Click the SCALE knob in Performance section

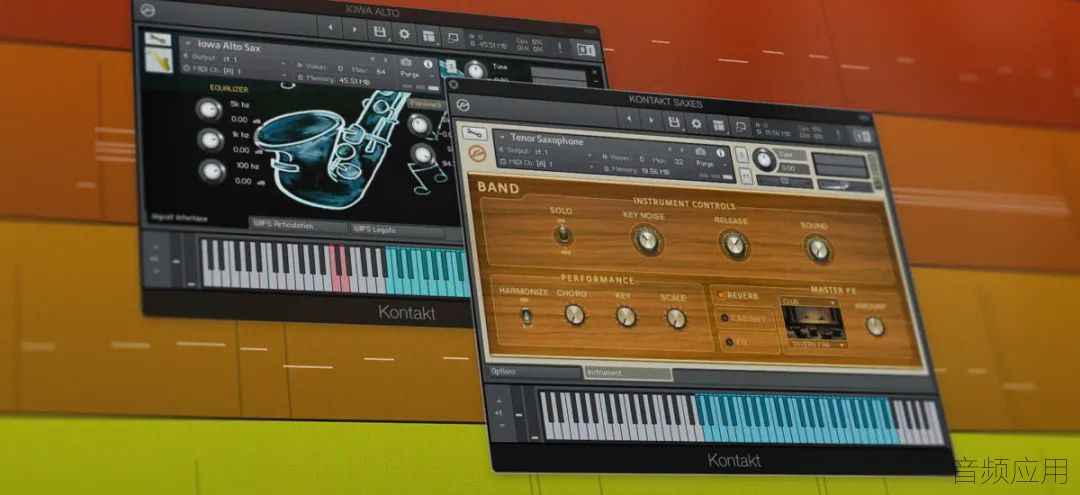tap(676, 318)
